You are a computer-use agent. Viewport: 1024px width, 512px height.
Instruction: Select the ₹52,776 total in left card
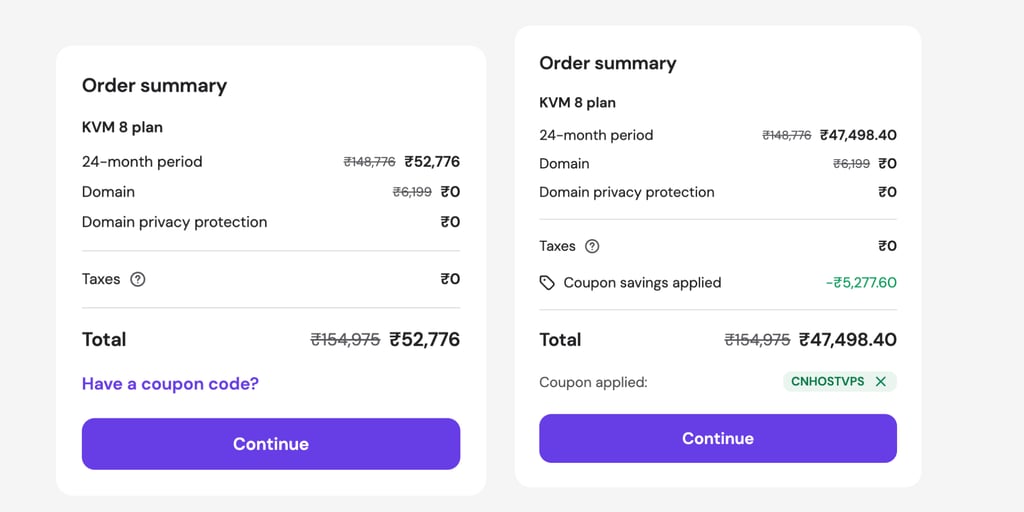[x=424, y=340]
